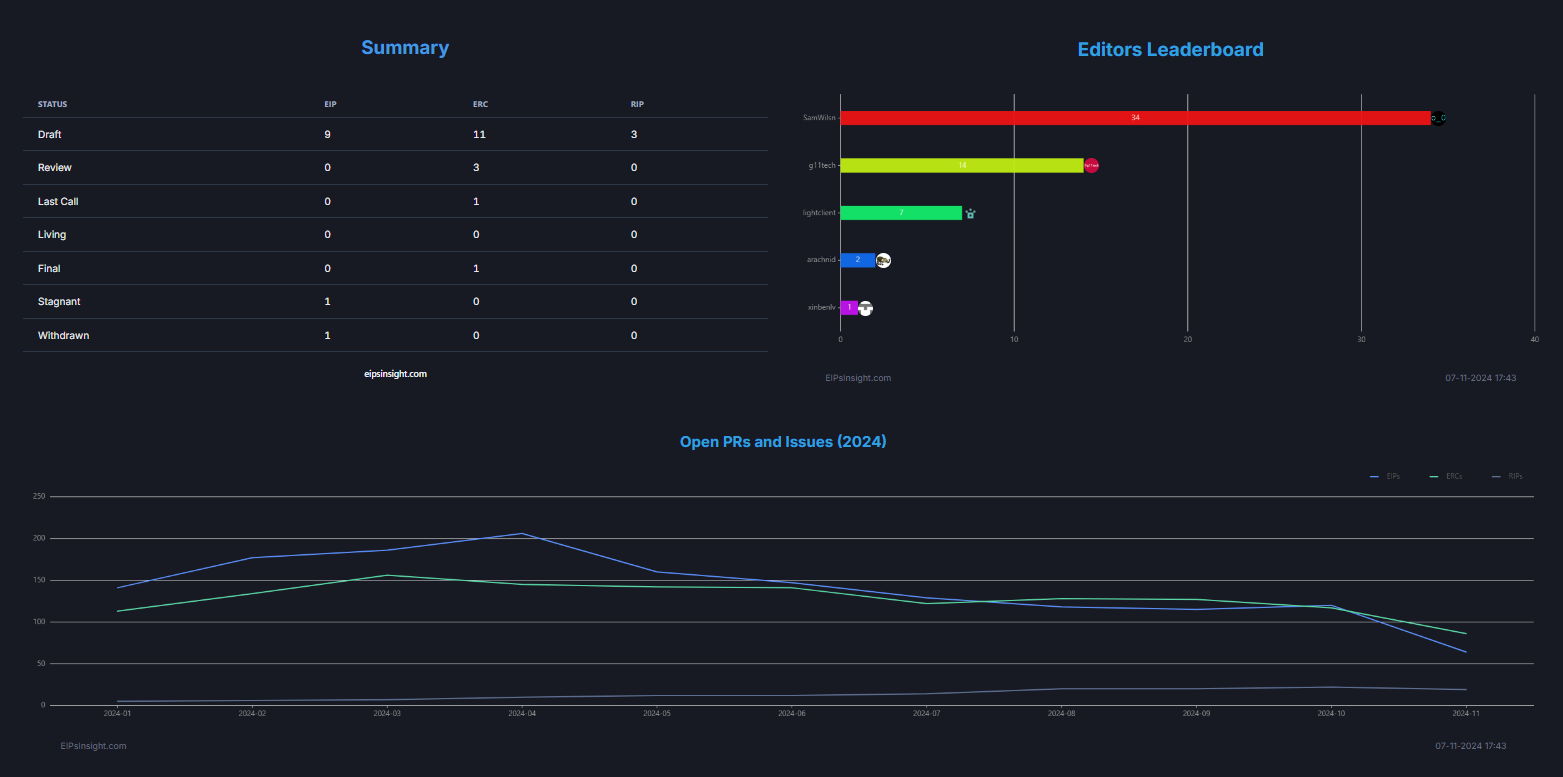
Task: Click SamWilsn's avatar icon on the leaderboard
Action: pyautogui.click(x=1438, y=118)
